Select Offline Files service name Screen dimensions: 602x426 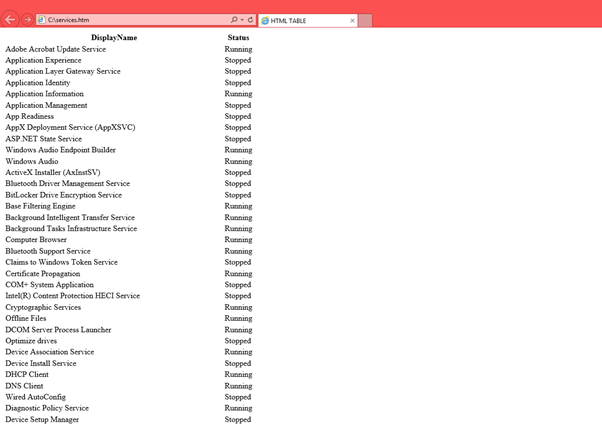point(26,318)
